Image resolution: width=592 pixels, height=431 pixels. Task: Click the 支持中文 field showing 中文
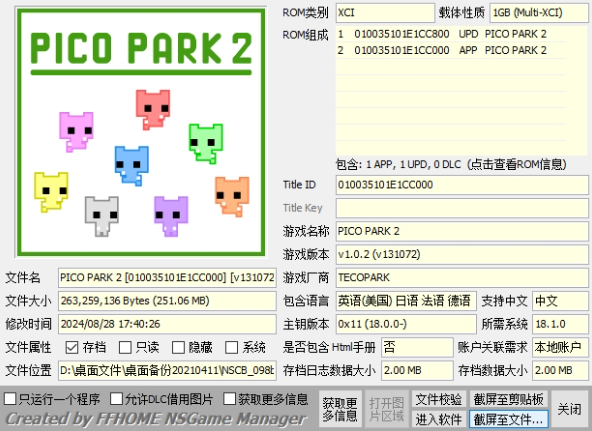click(560, 301)
